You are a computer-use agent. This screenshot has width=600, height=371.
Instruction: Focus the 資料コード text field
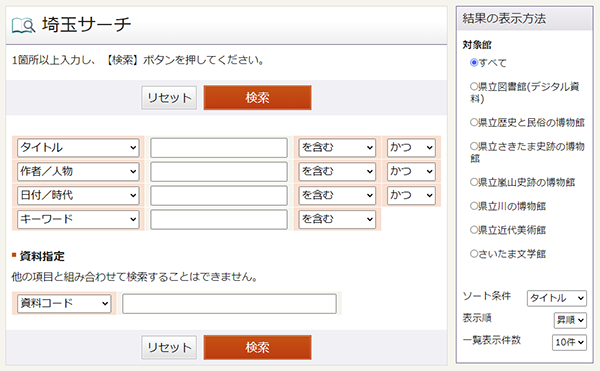pyautogui.click(x=230, y=304)
